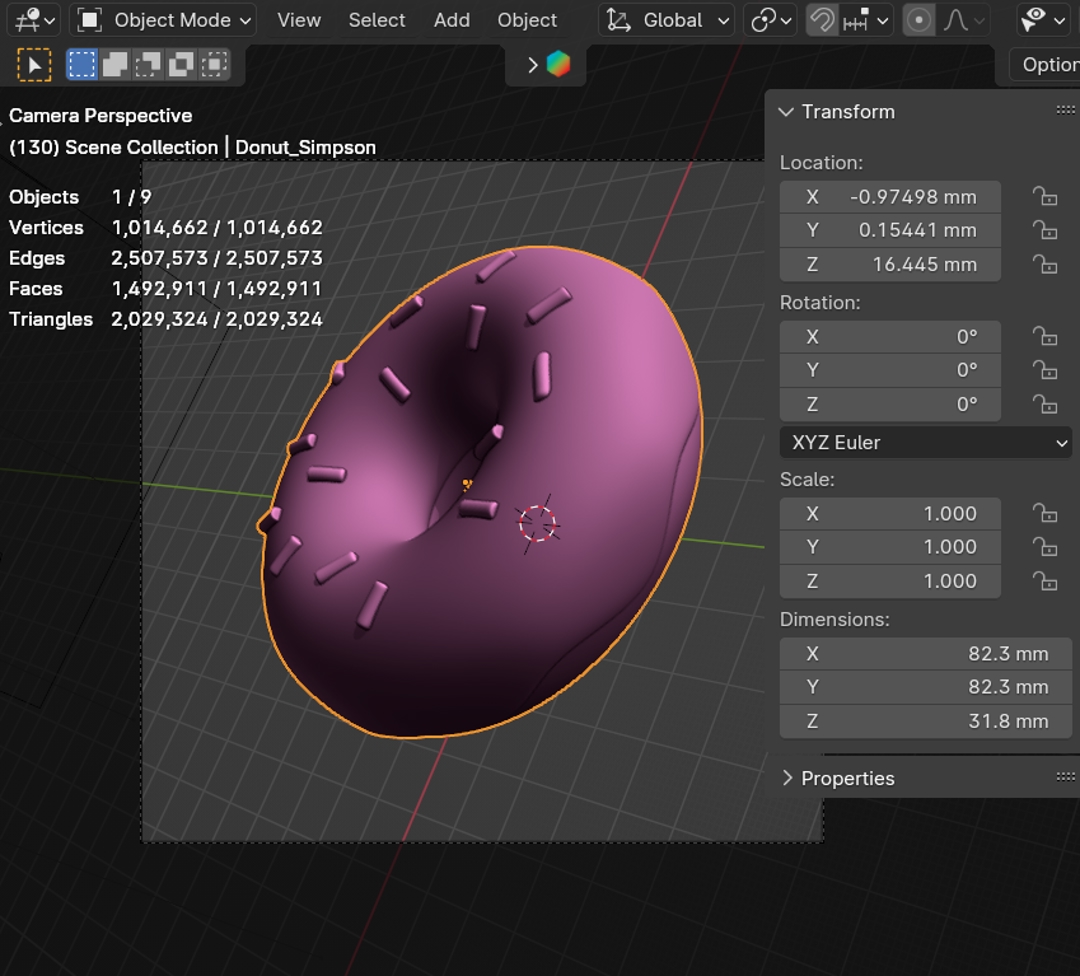The height and width of the screenshot is (976, 1080).
Task: Open the Object Mode dropdown
Action: pyautogui.click(x=166, y=20)
